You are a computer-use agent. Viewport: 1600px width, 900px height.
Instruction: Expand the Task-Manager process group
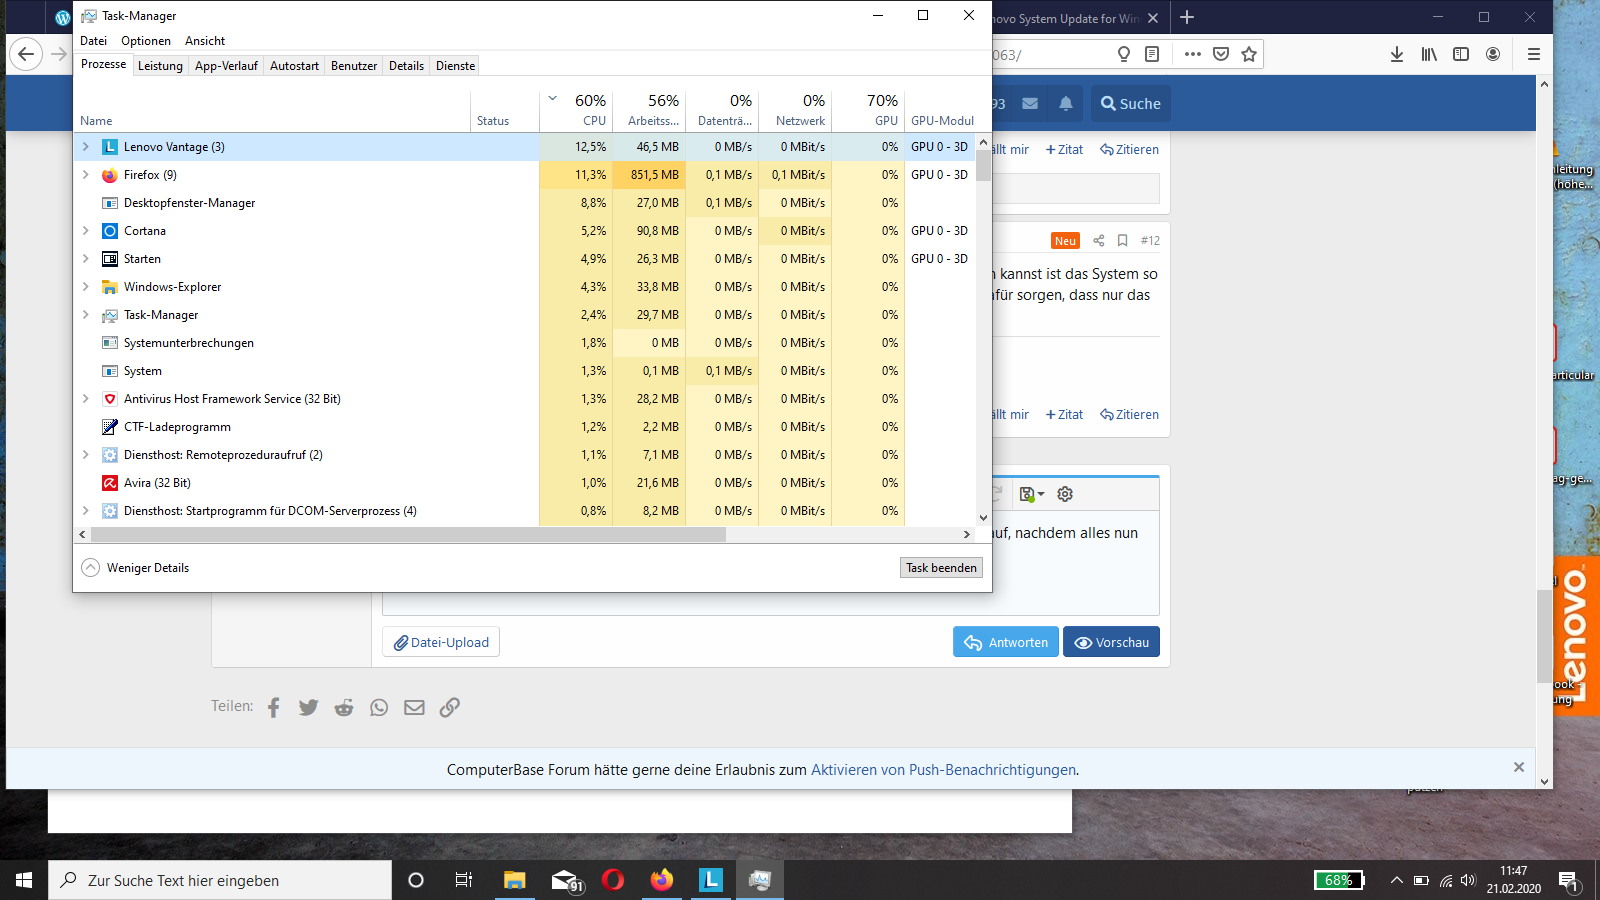coord(86,315)
